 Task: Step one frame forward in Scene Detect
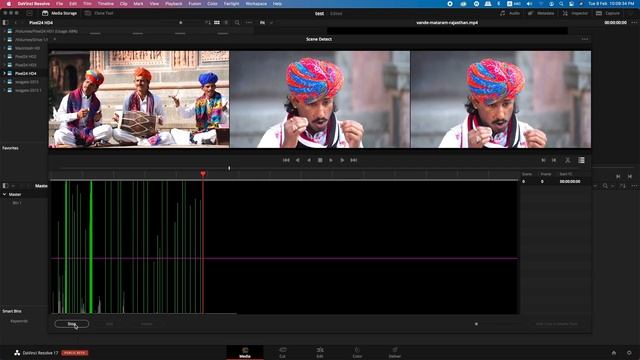(x=342, y=160)
